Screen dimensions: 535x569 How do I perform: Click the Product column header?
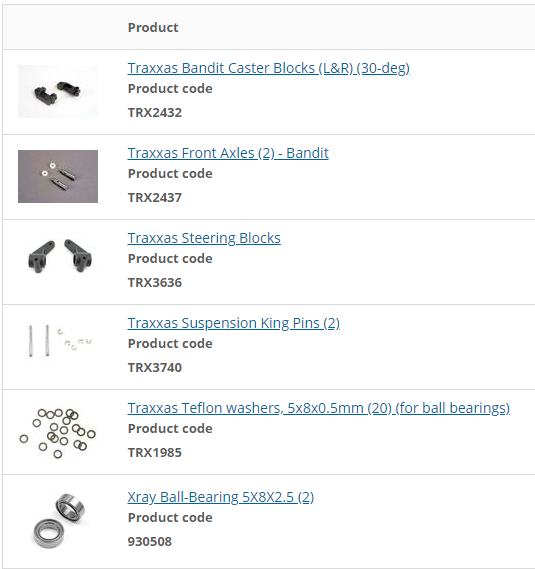pyautogui.click(x=153, y=28)
